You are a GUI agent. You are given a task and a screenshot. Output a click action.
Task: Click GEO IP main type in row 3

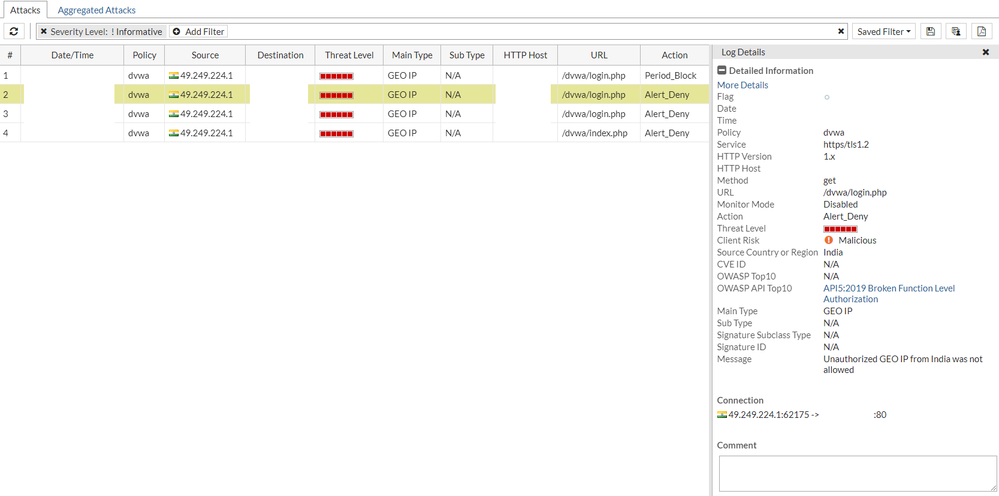(x=402, y=114)
